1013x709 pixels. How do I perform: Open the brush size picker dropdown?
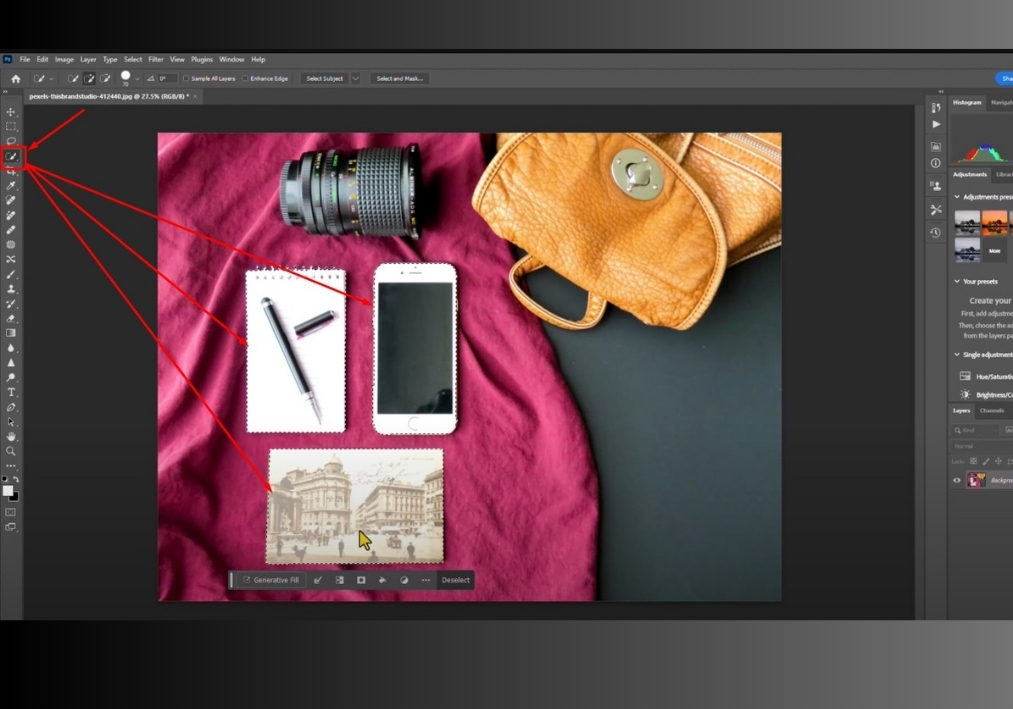coord(137,79)
